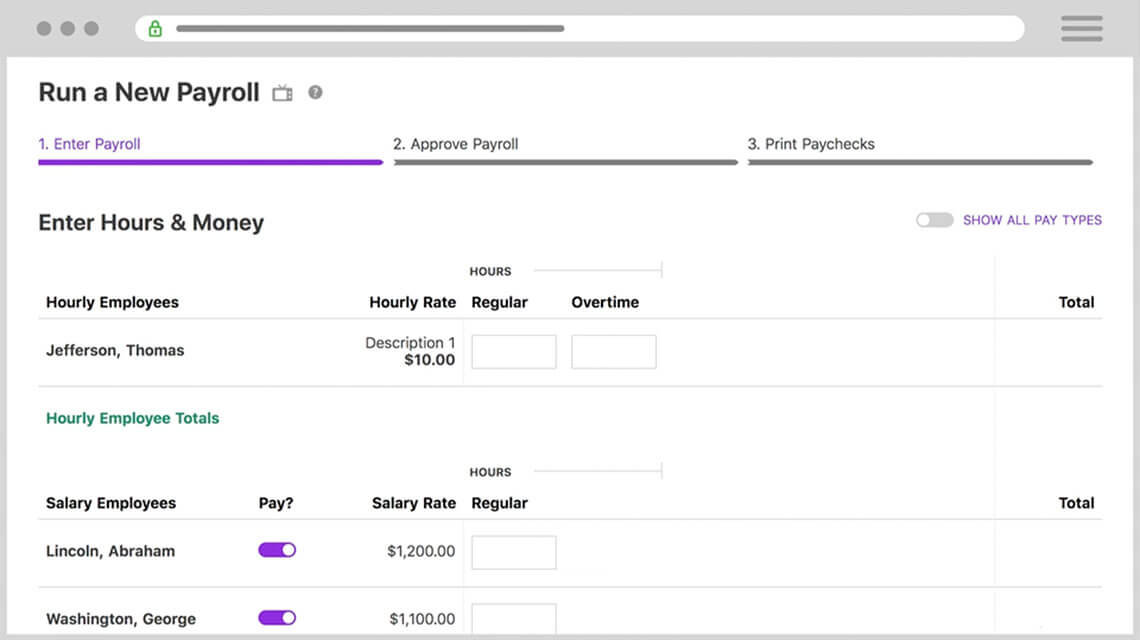This screenshot has width=1140, height=640.
Task: Click Jefferson's Regular hours field
Action: coord(513,351)
